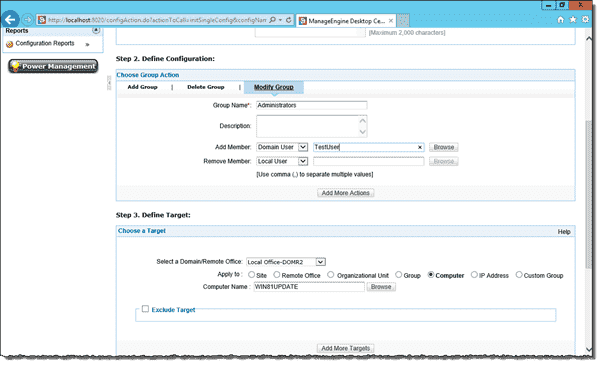Select the Remote Office radio button
The image size is (600, 365).
click(277, 275)
